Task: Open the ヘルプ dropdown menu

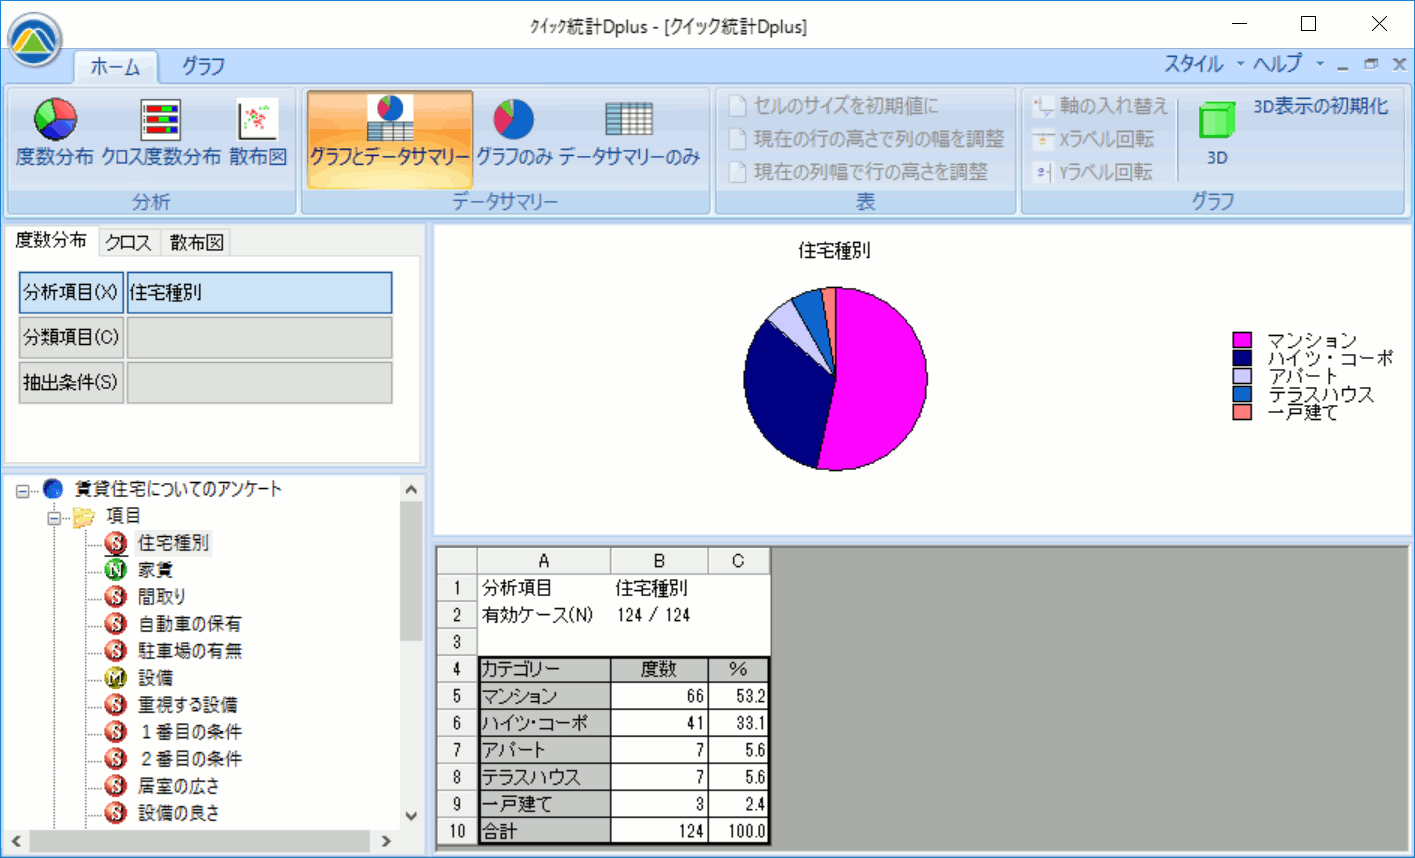Action: pyautogui.click(x=1289, y=64)
